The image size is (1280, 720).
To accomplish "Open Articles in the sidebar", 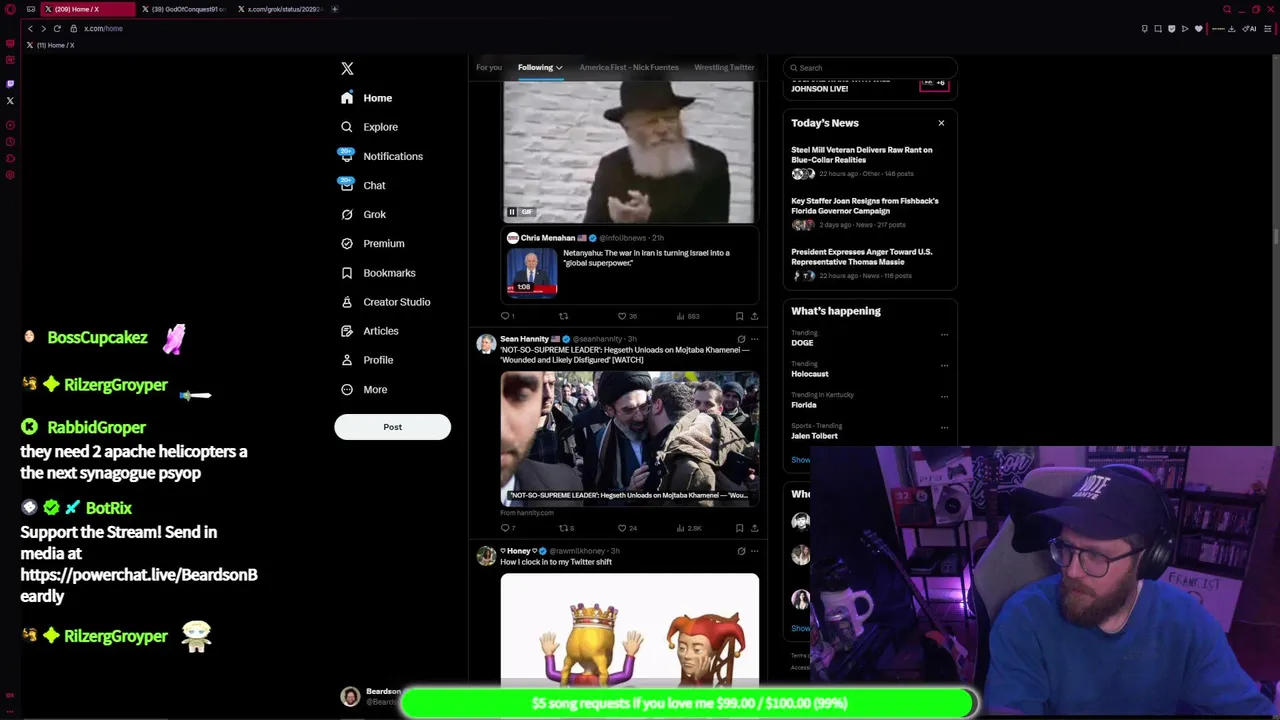I will [369, 331].
